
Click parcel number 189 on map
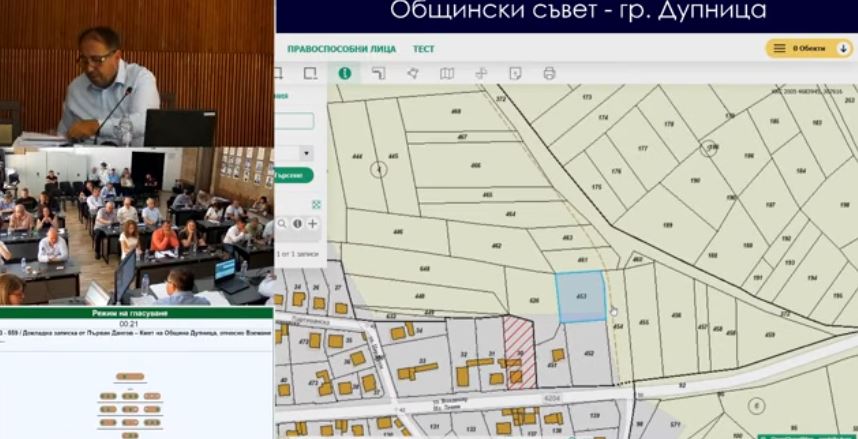click(668, 224)
